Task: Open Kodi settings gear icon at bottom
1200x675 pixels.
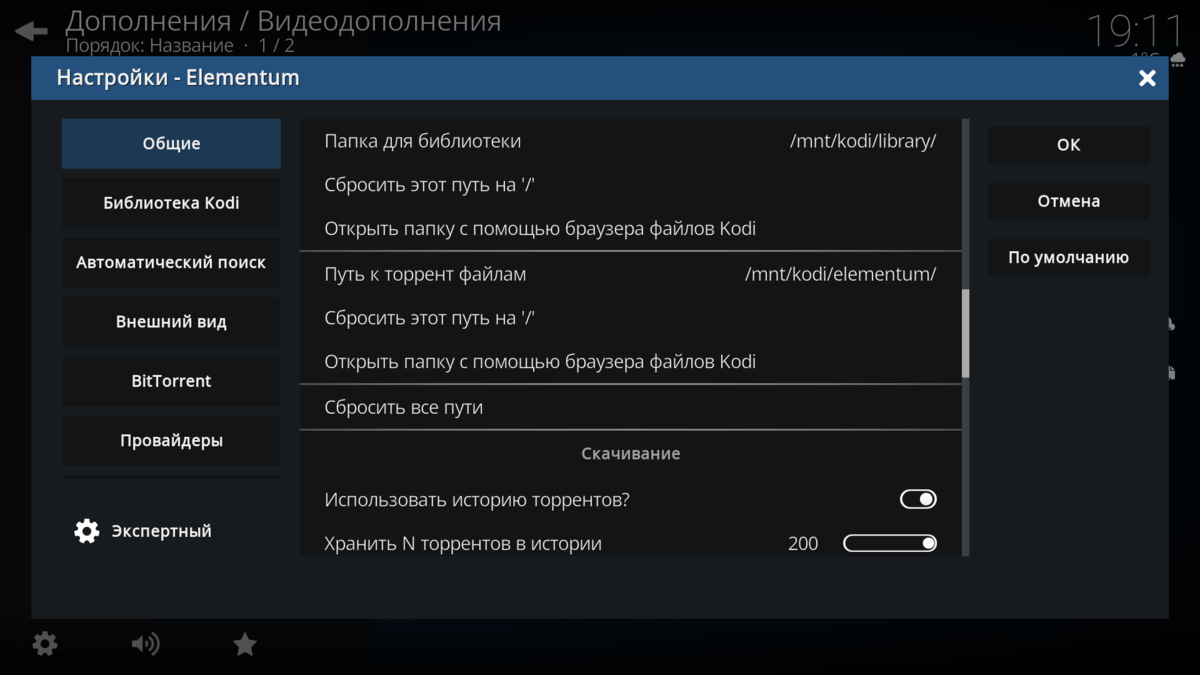Action: (x=45, y=644)
